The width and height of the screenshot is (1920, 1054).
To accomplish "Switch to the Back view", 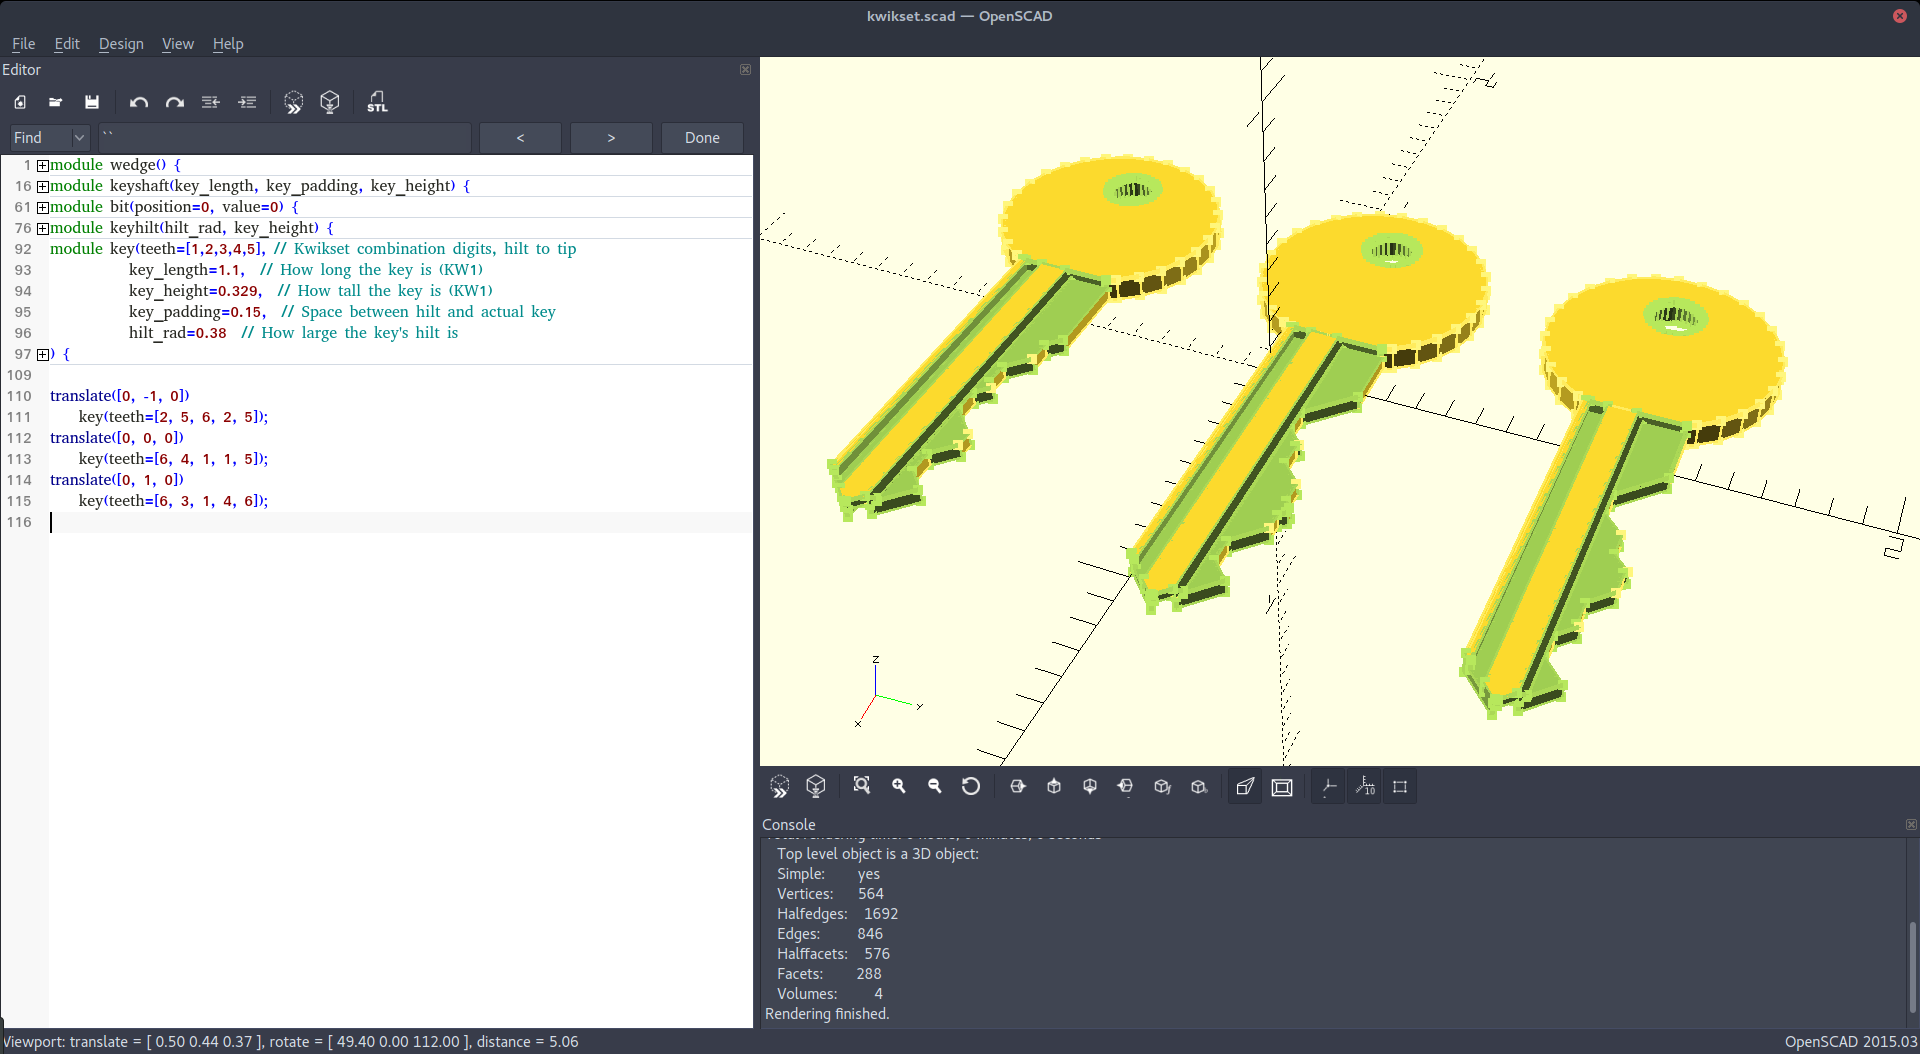I will [1199, 787].
